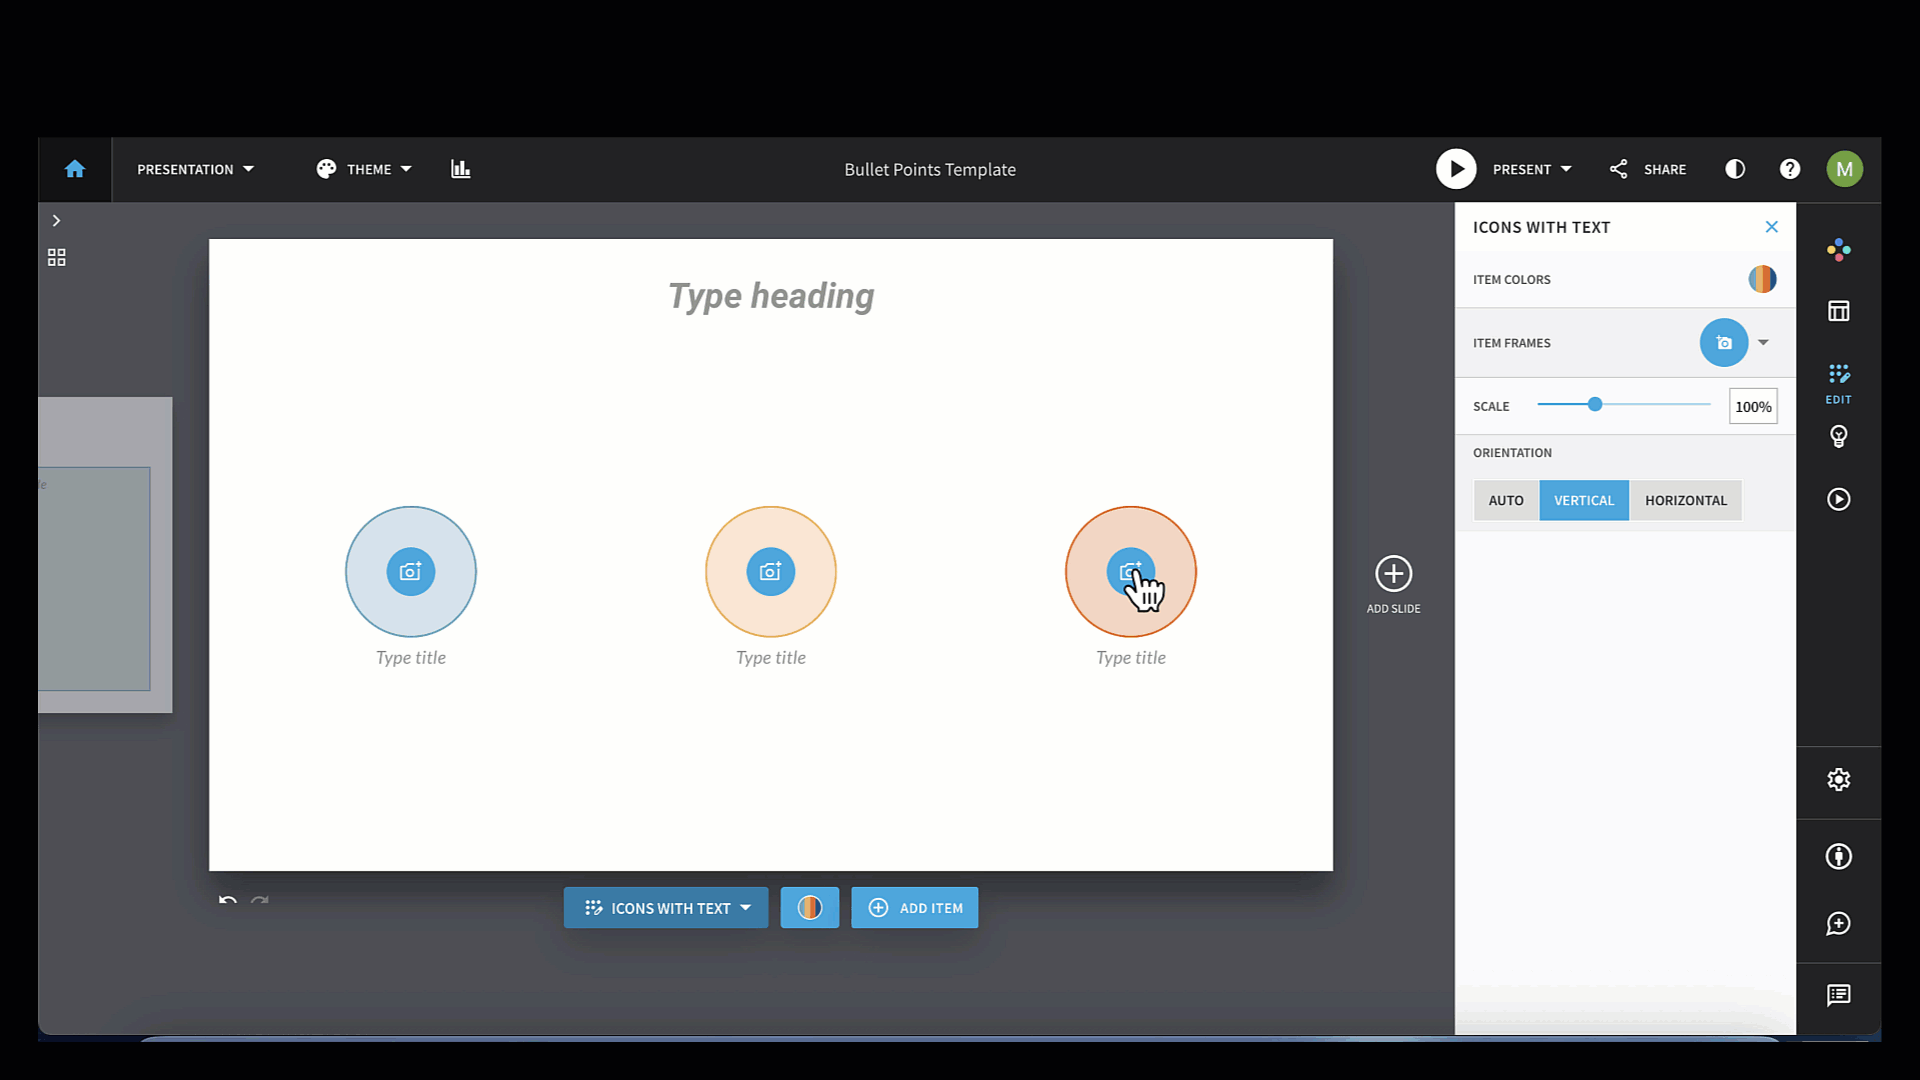This screenshot has width=1920, height=1080.
Task: Click the Bullet Points Template title
Action: 930,169
